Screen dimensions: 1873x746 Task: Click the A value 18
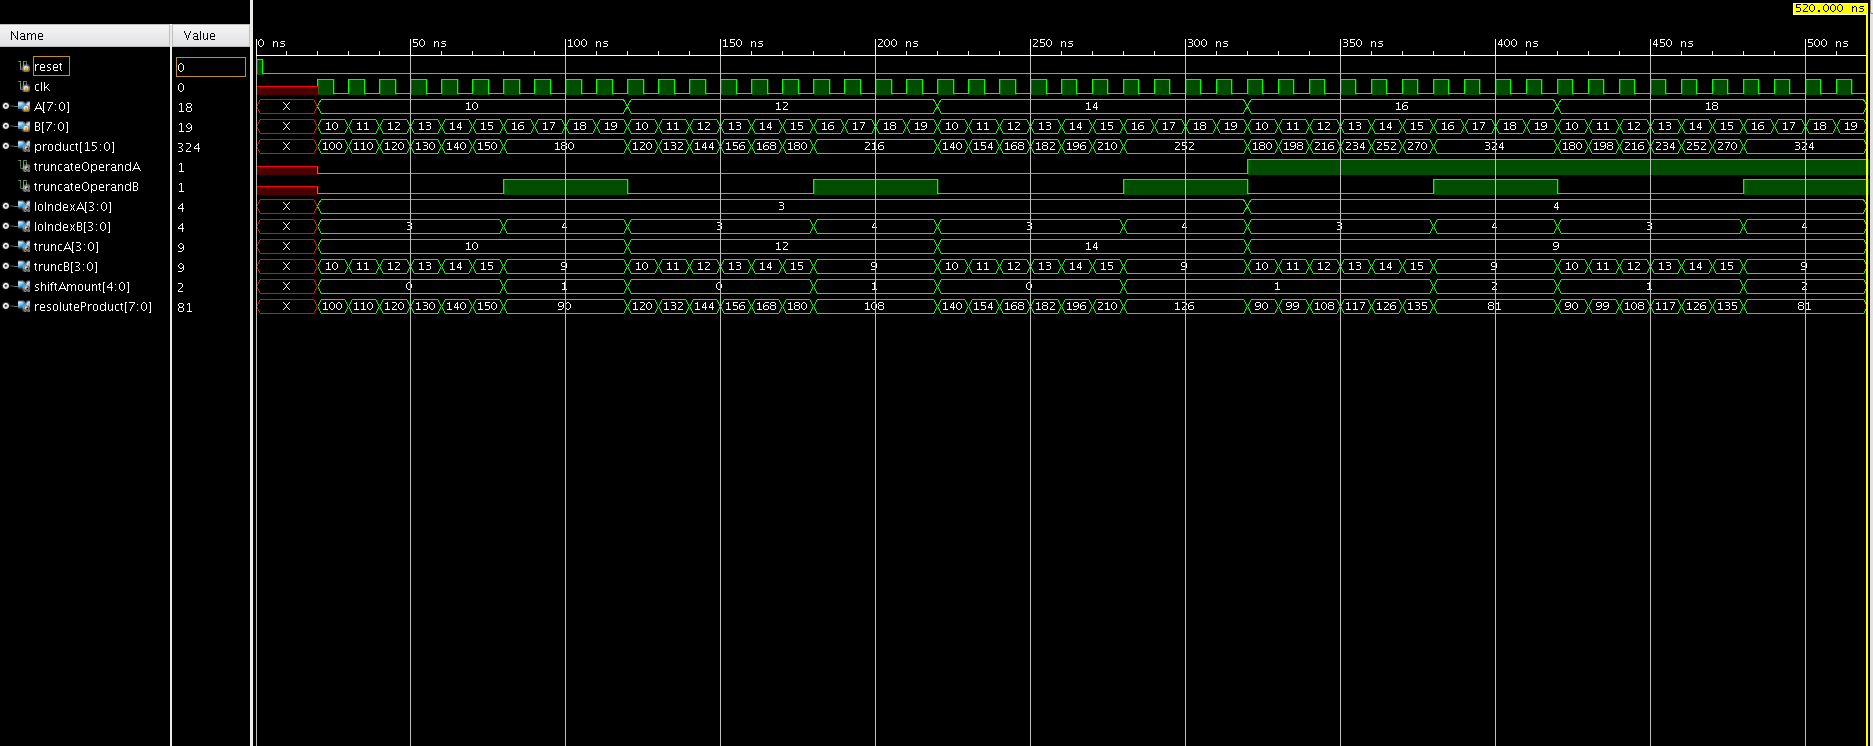pyautogui.click(x=185, y=107)
